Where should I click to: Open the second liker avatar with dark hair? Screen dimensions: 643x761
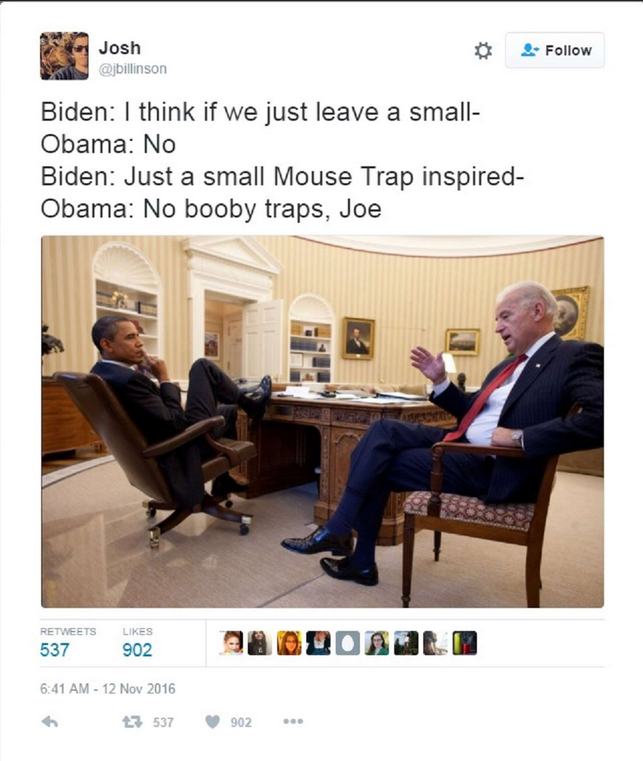pyautogui.click(x=260, y=643)
